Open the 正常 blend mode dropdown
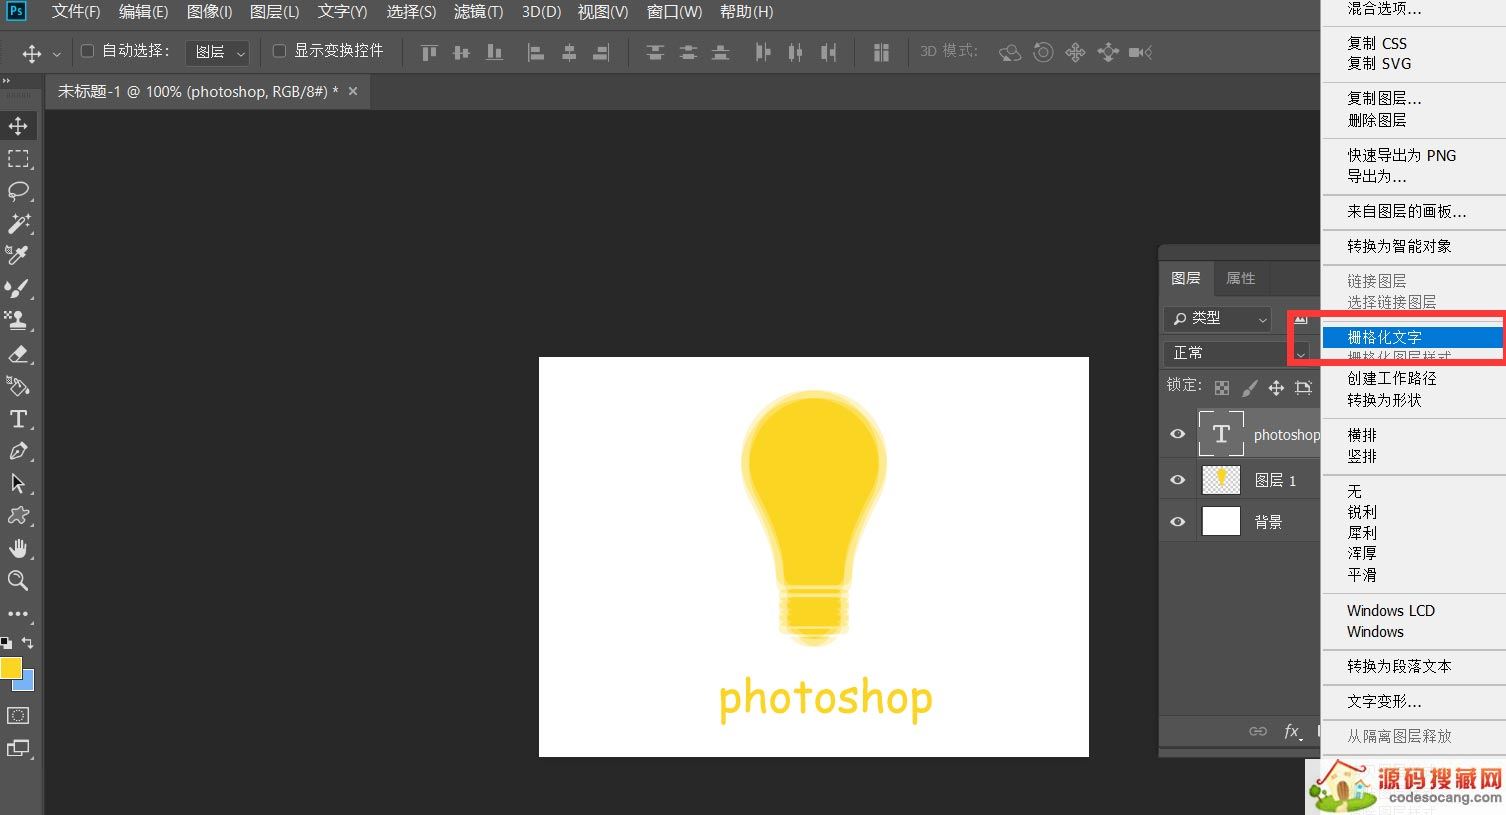This screenshot has width=1506, height=815. [x=1237, y=353]
